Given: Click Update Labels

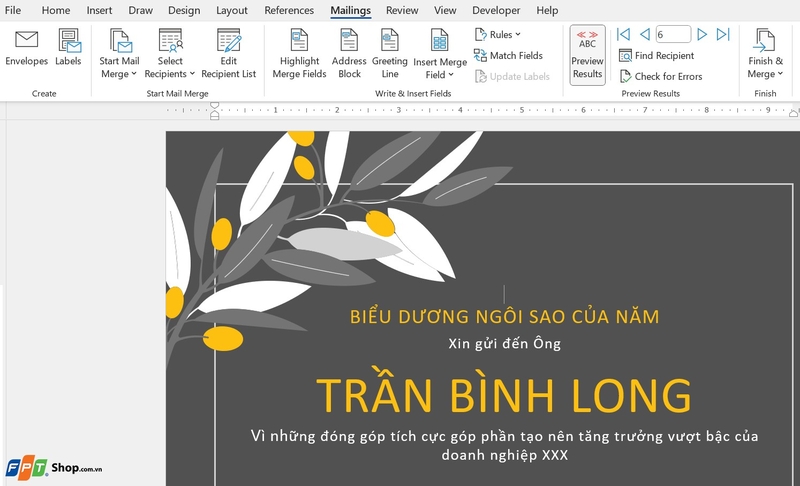Looking at the screenshot, I should 512,76.
